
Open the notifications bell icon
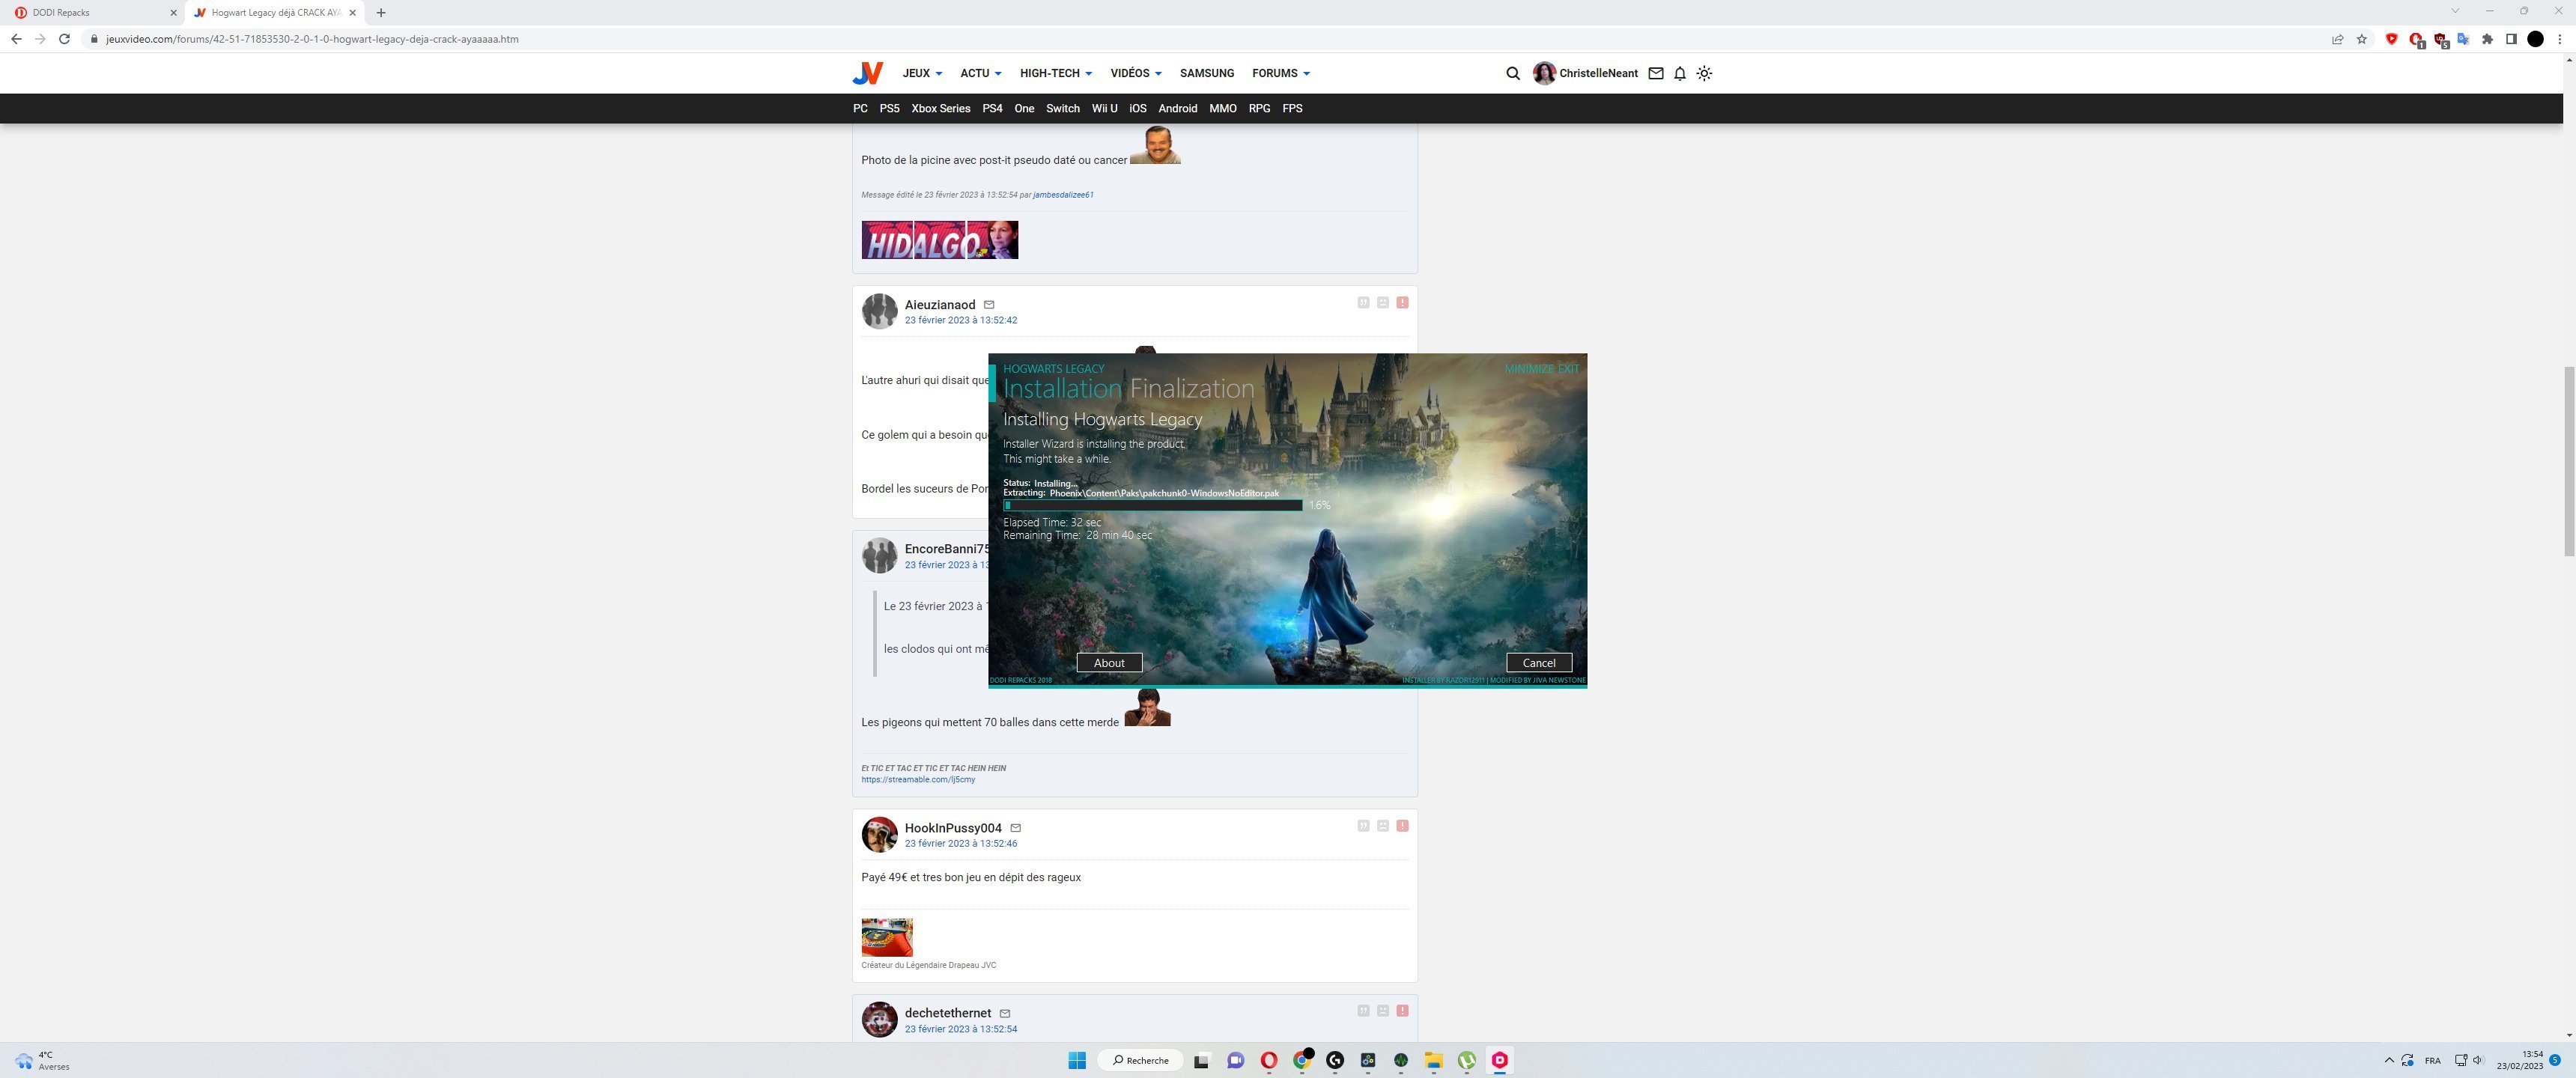pos(1680,73)
